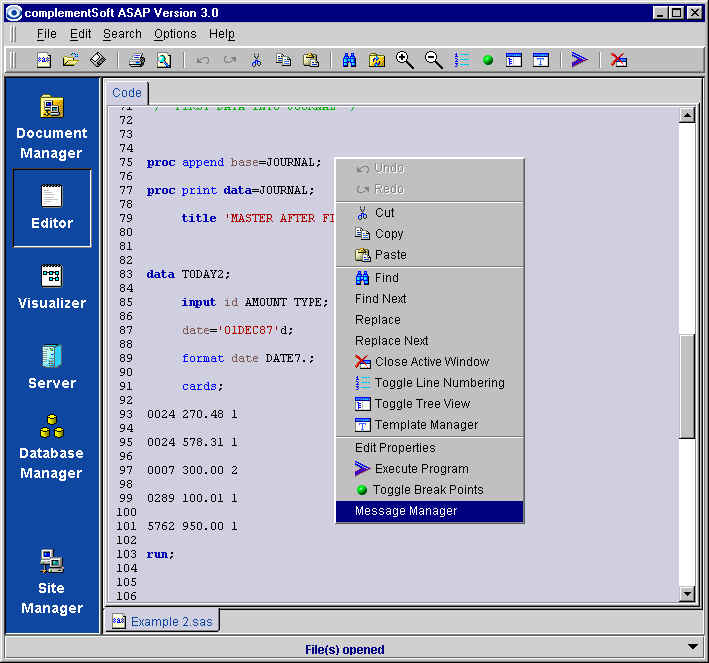Click the Save diskette toolbar icon
This screenshot has width=709, height=663.
coord(98,60)
